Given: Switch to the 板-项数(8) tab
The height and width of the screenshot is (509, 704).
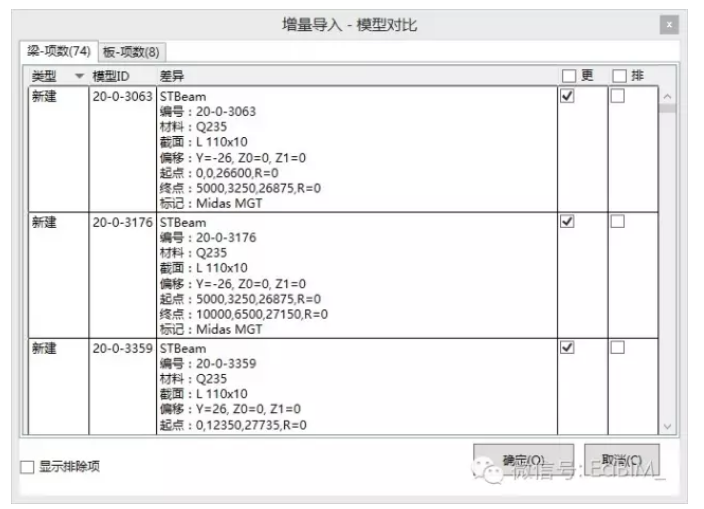Looking at the screenshot, I should click(x=132, y=52).
